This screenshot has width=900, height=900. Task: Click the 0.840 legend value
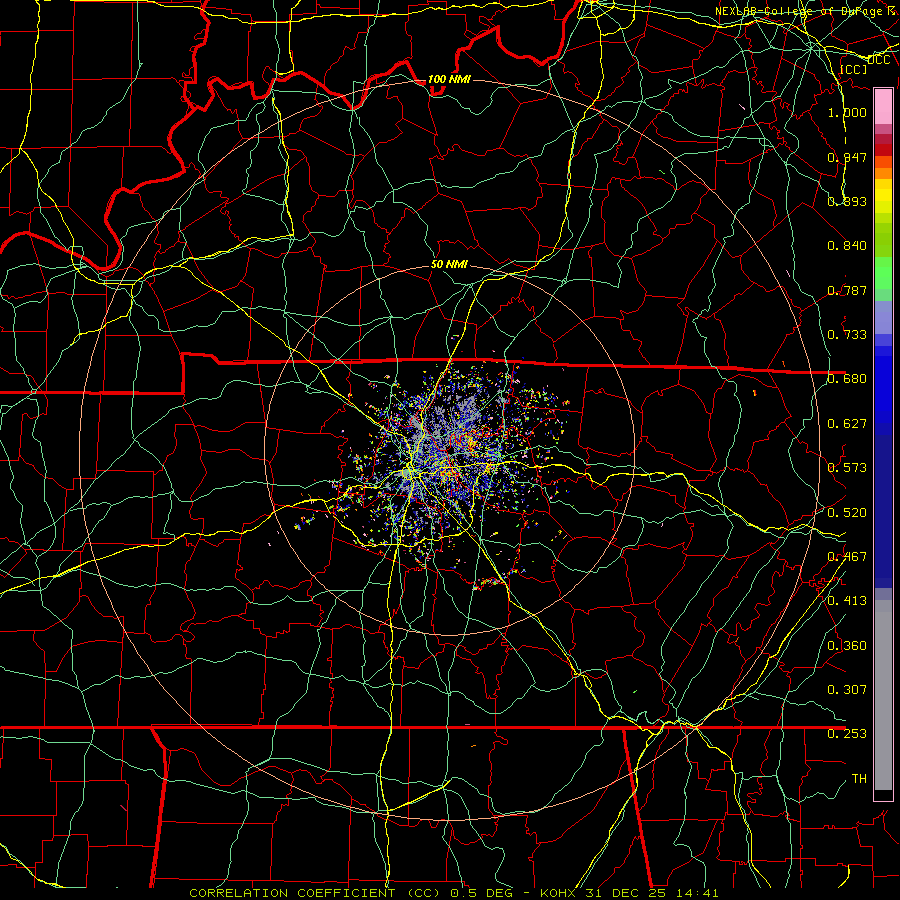(x=847, y=246)
